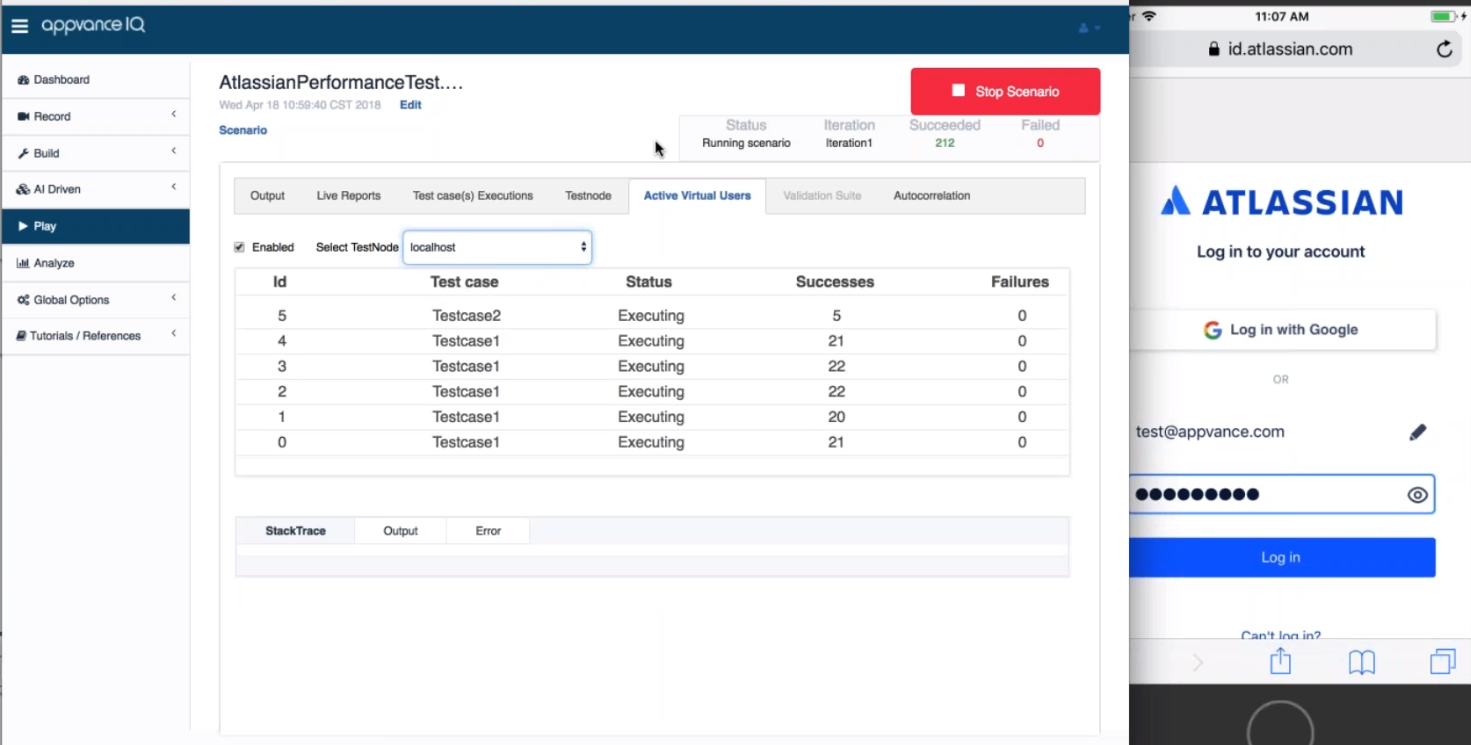The image size is (1471, 745).
Task: Click the Iteration1 value
Action: click(x=849, y=143)
